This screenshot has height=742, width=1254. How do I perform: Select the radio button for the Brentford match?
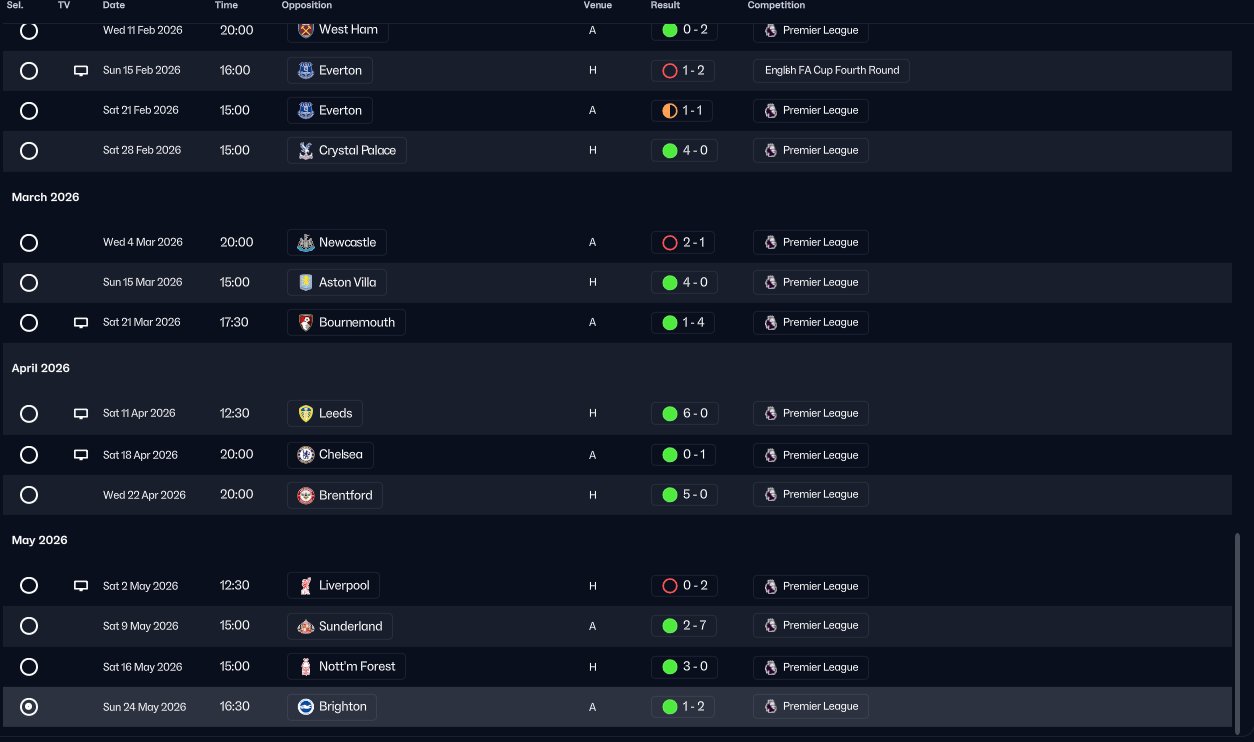point(29,495)
